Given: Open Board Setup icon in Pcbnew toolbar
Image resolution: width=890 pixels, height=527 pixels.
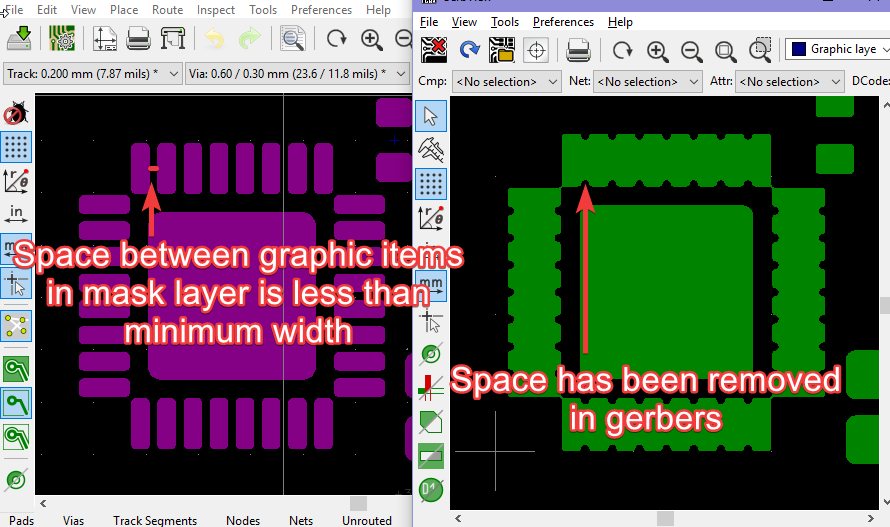Looking at the screenshot, I should (x=62, y=39).
